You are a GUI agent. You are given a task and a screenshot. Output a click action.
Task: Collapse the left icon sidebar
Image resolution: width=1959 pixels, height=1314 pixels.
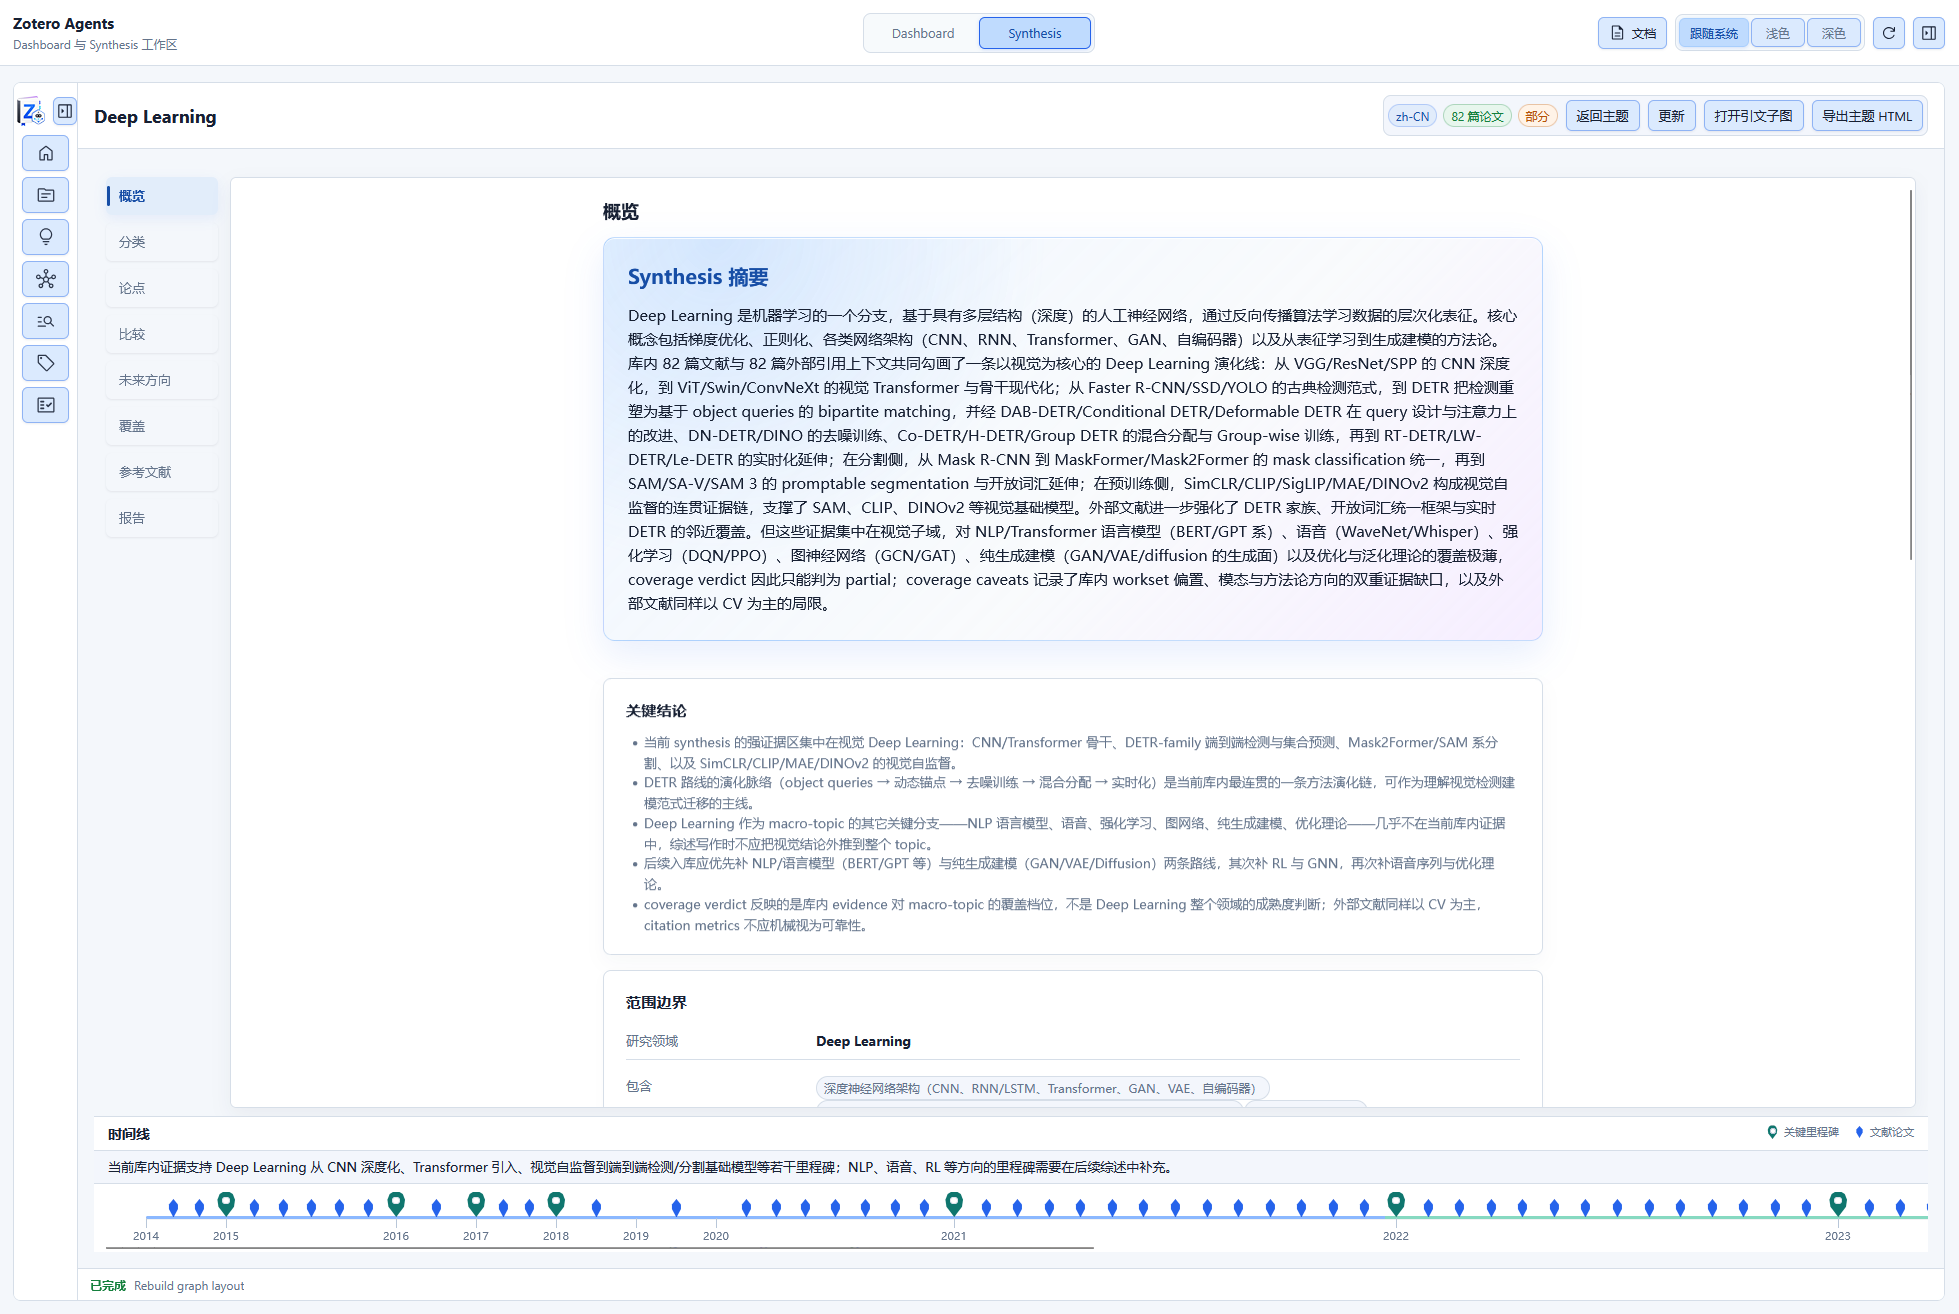[x=65, y=111]
